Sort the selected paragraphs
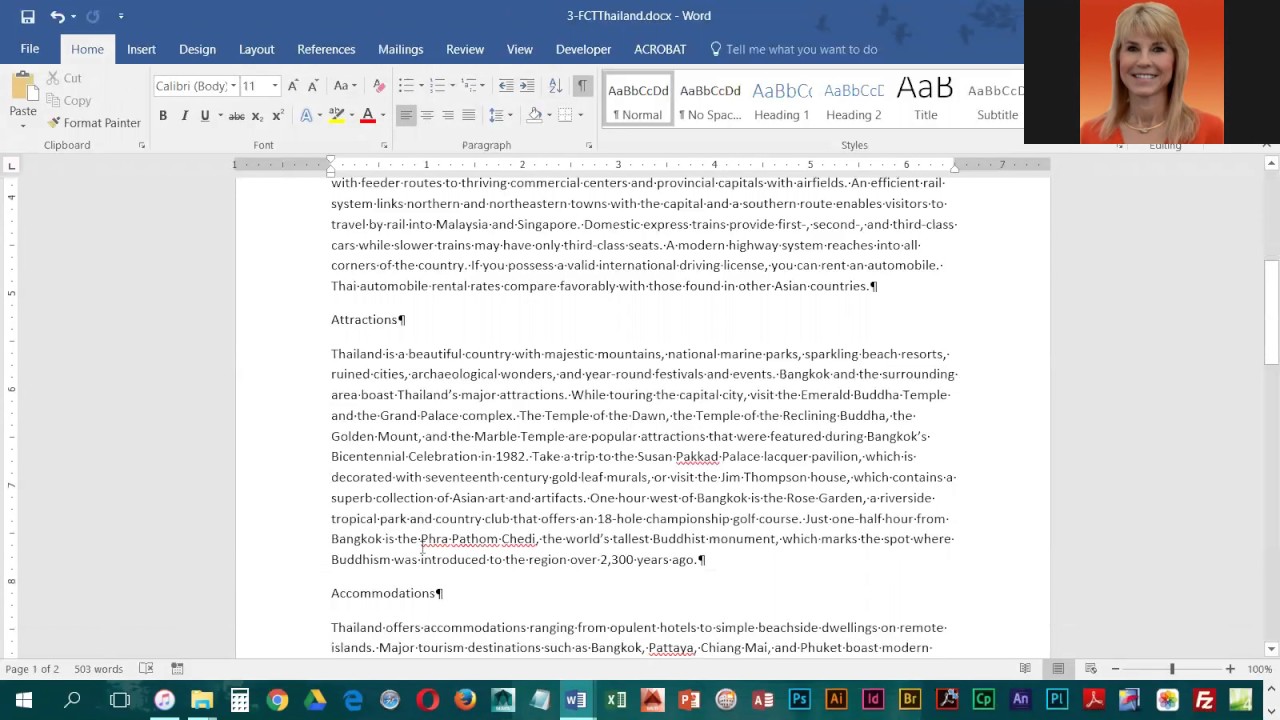The height and width of the screenshot is (720, 1280). click(555, 86)
